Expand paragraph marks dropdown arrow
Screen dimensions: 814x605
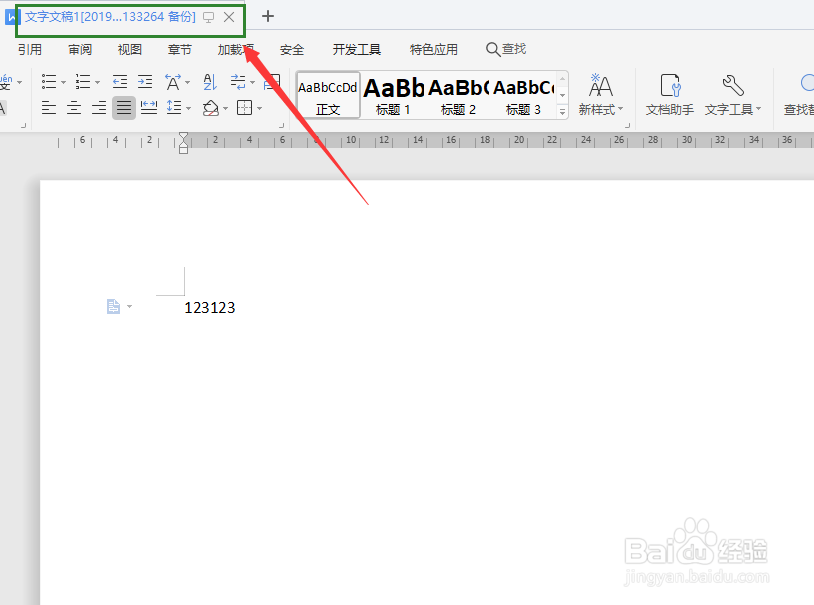pos(252,83)
